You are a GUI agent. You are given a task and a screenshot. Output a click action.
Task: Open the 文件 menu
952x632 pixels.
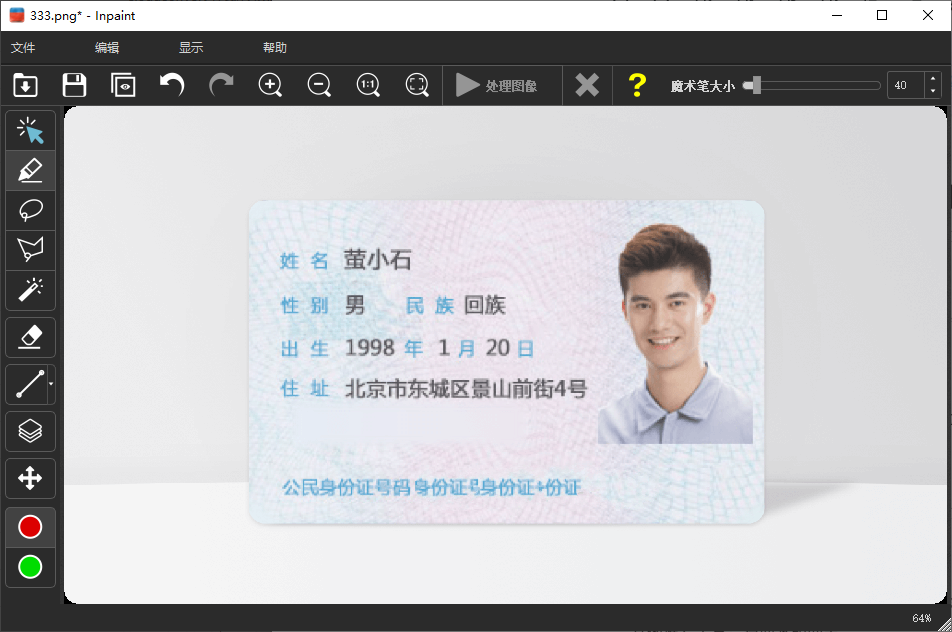23,47
